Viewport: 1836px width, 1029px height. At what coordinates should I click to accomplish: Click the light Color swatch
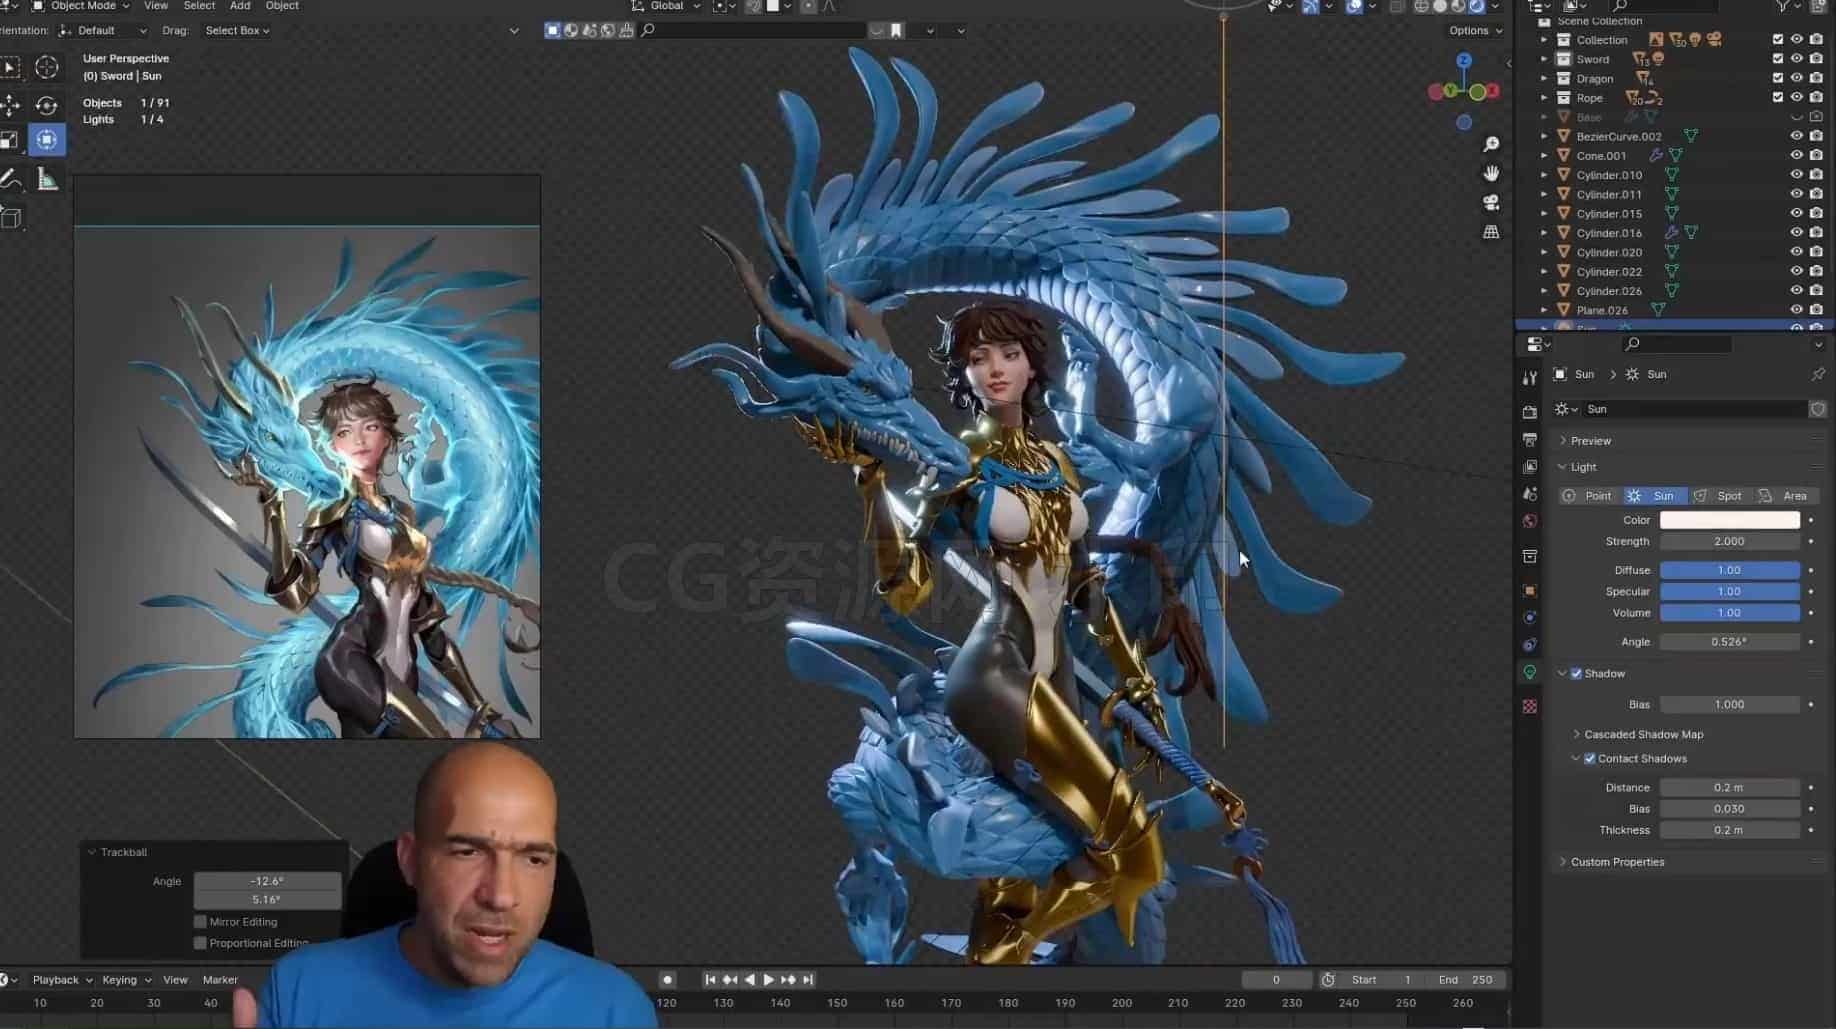tap(1730, 520)
